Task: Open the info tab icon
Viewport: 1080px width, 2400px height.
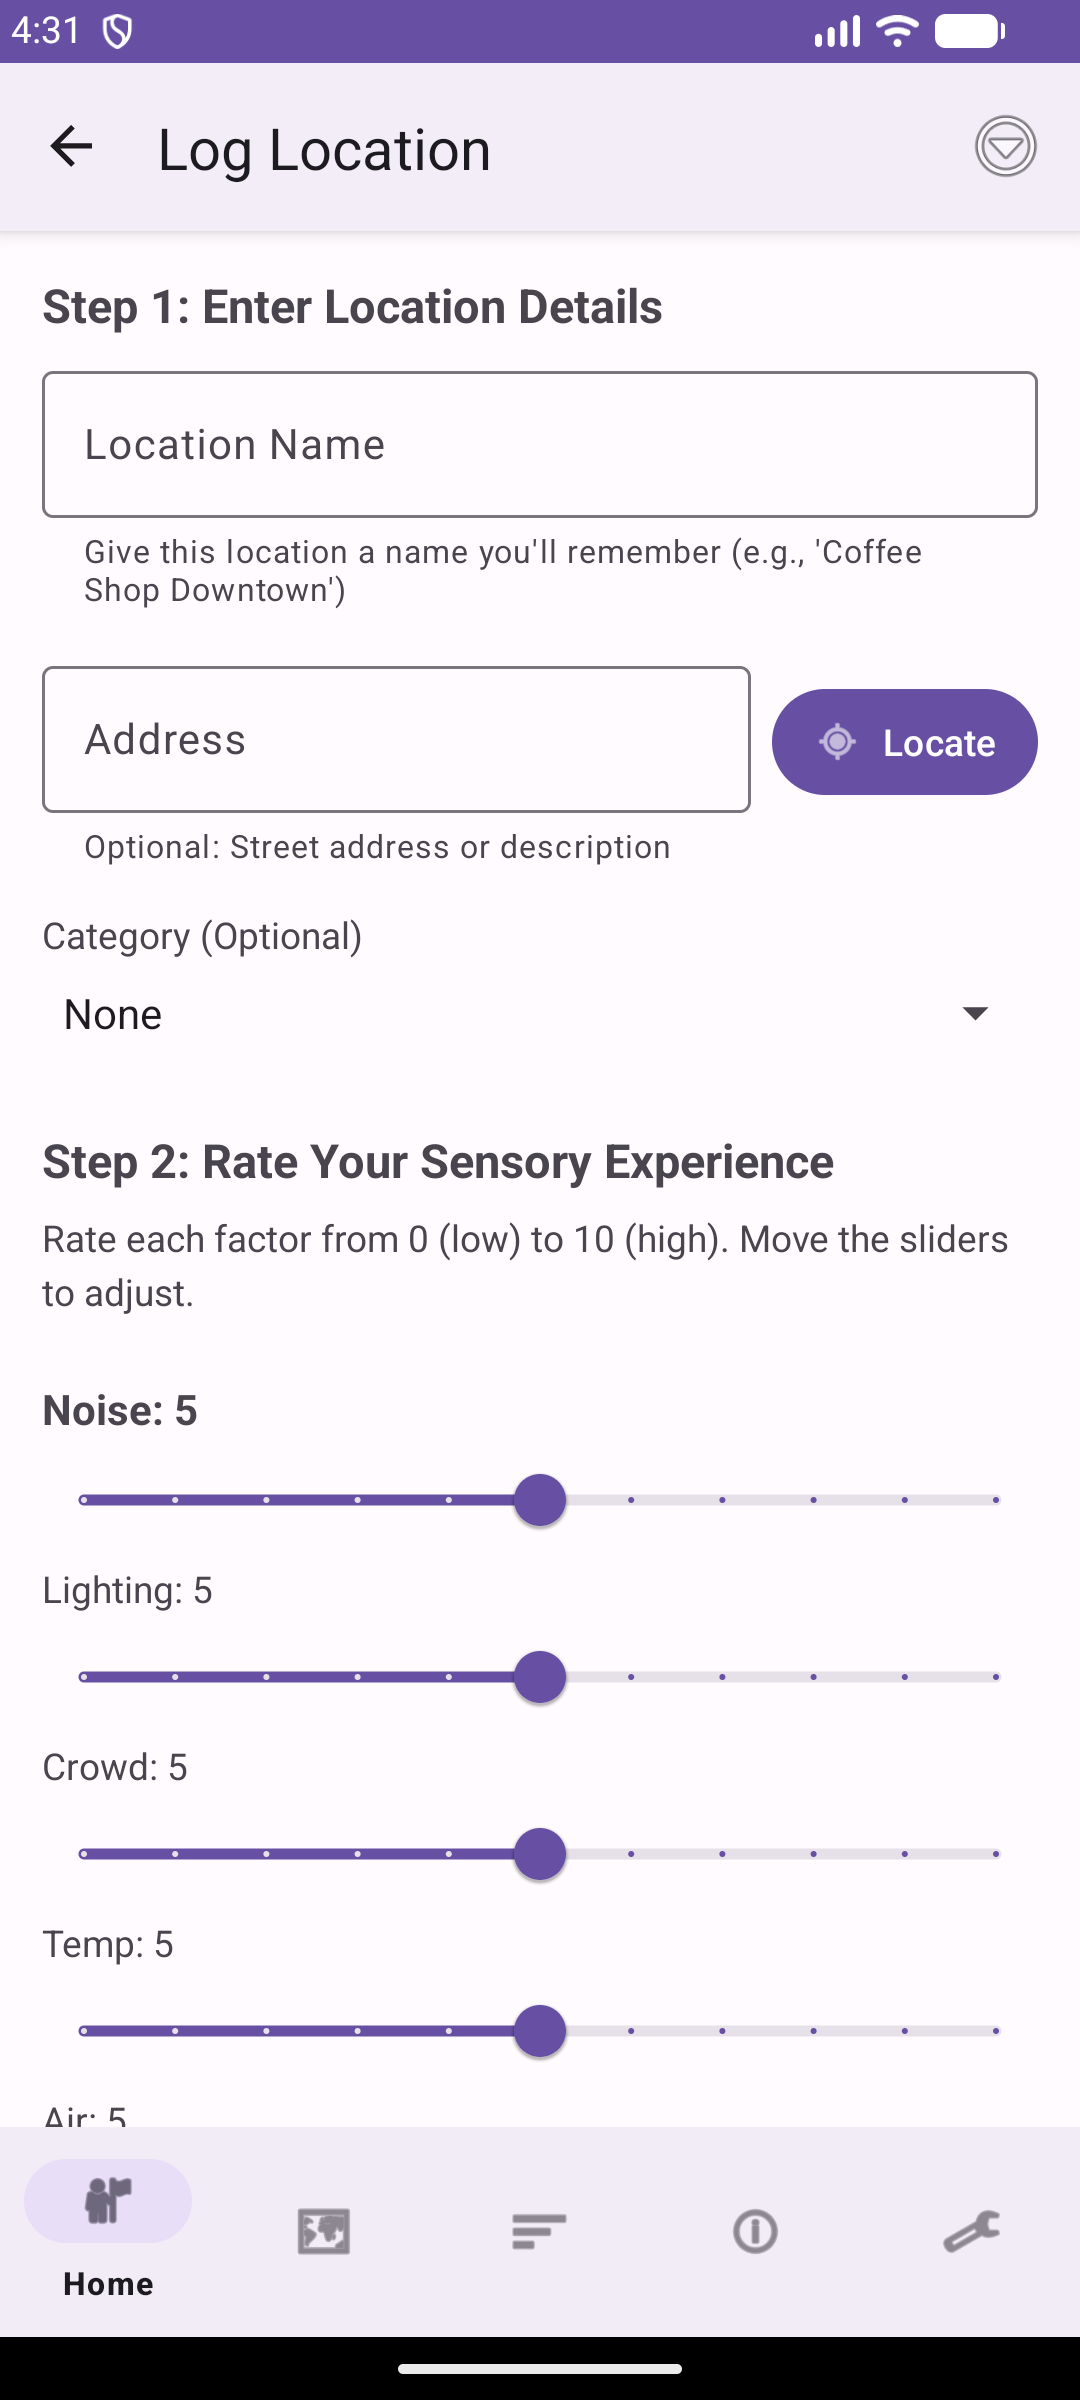Action: (x=755, y=2231)
